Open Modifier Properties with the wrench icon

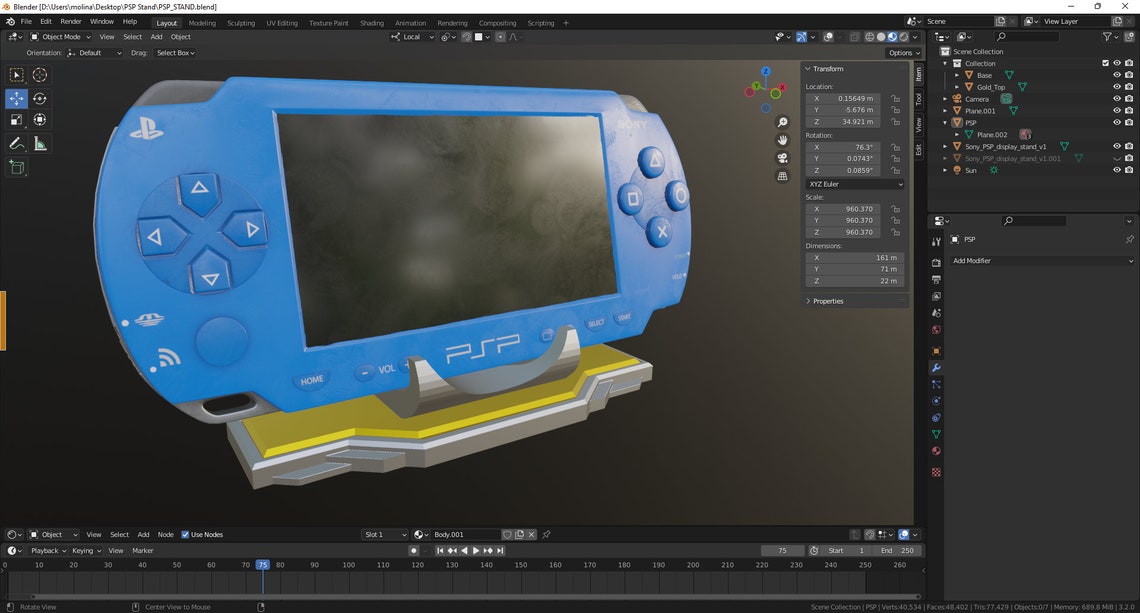tap(936, 368)
